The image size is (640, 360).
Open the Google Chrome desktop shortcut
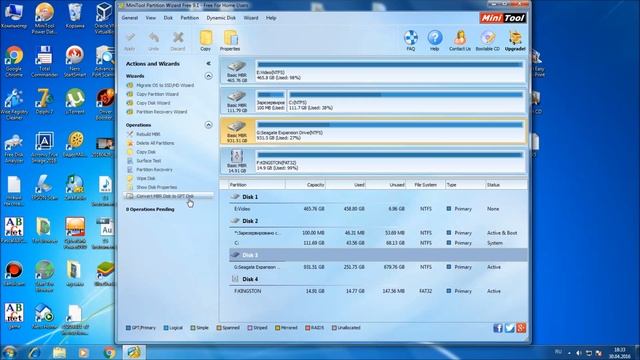[14, 62]
